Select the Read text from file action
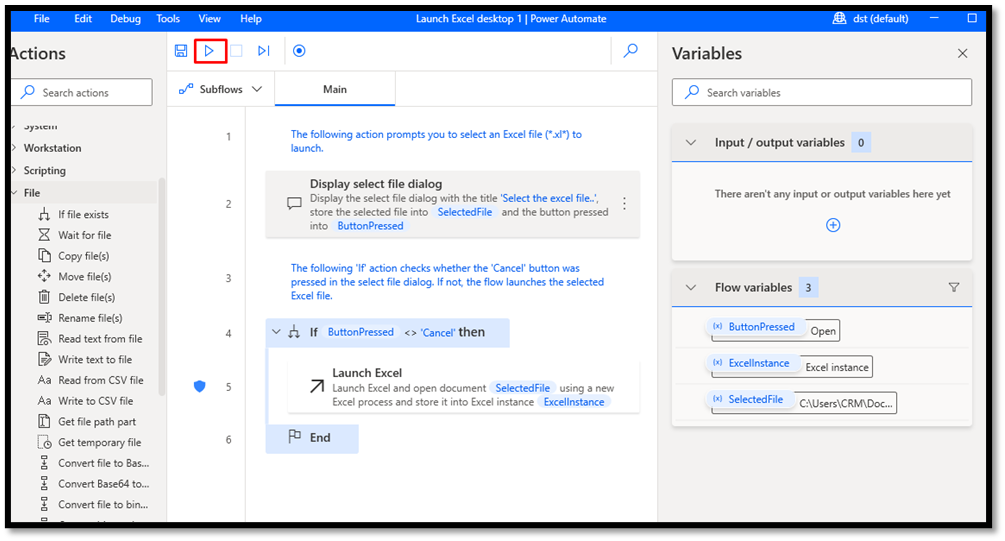The width and height of the screenshot is (1005, 541). [x=100, y=338]
